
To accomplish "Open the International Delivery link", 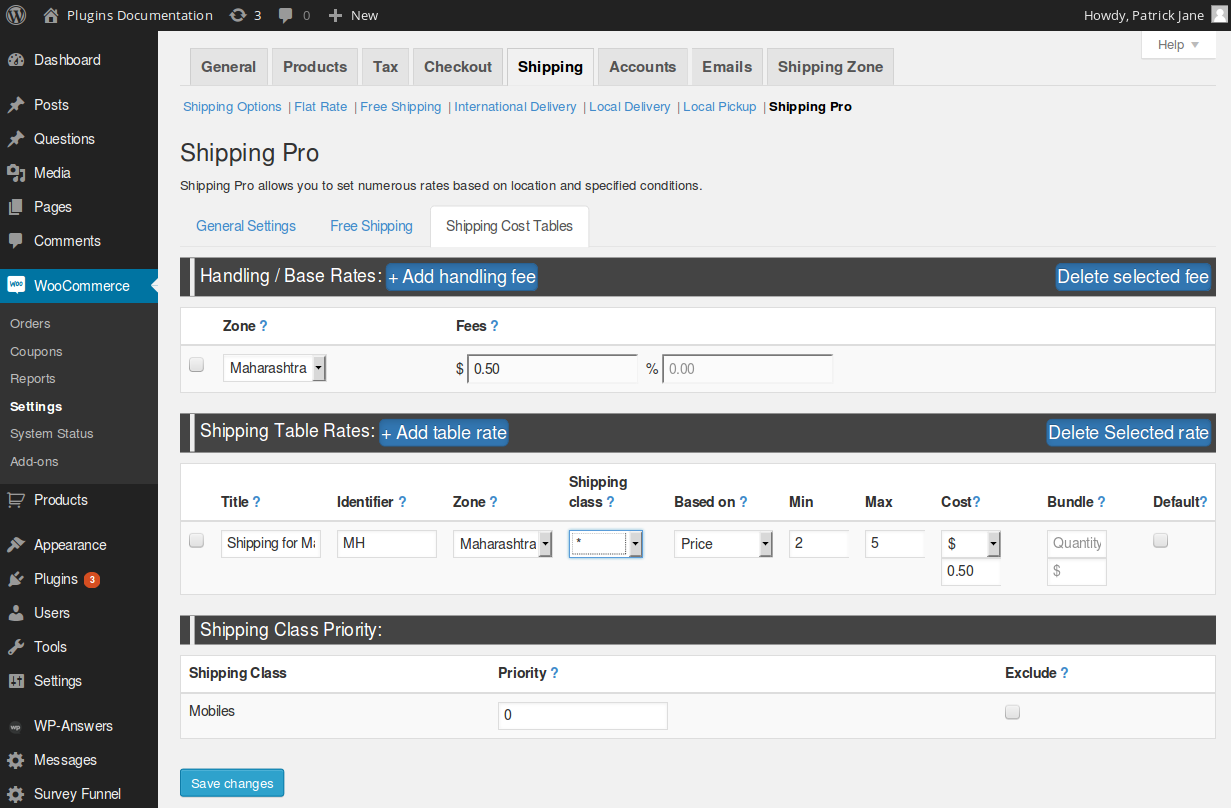I will coord(515,107).
